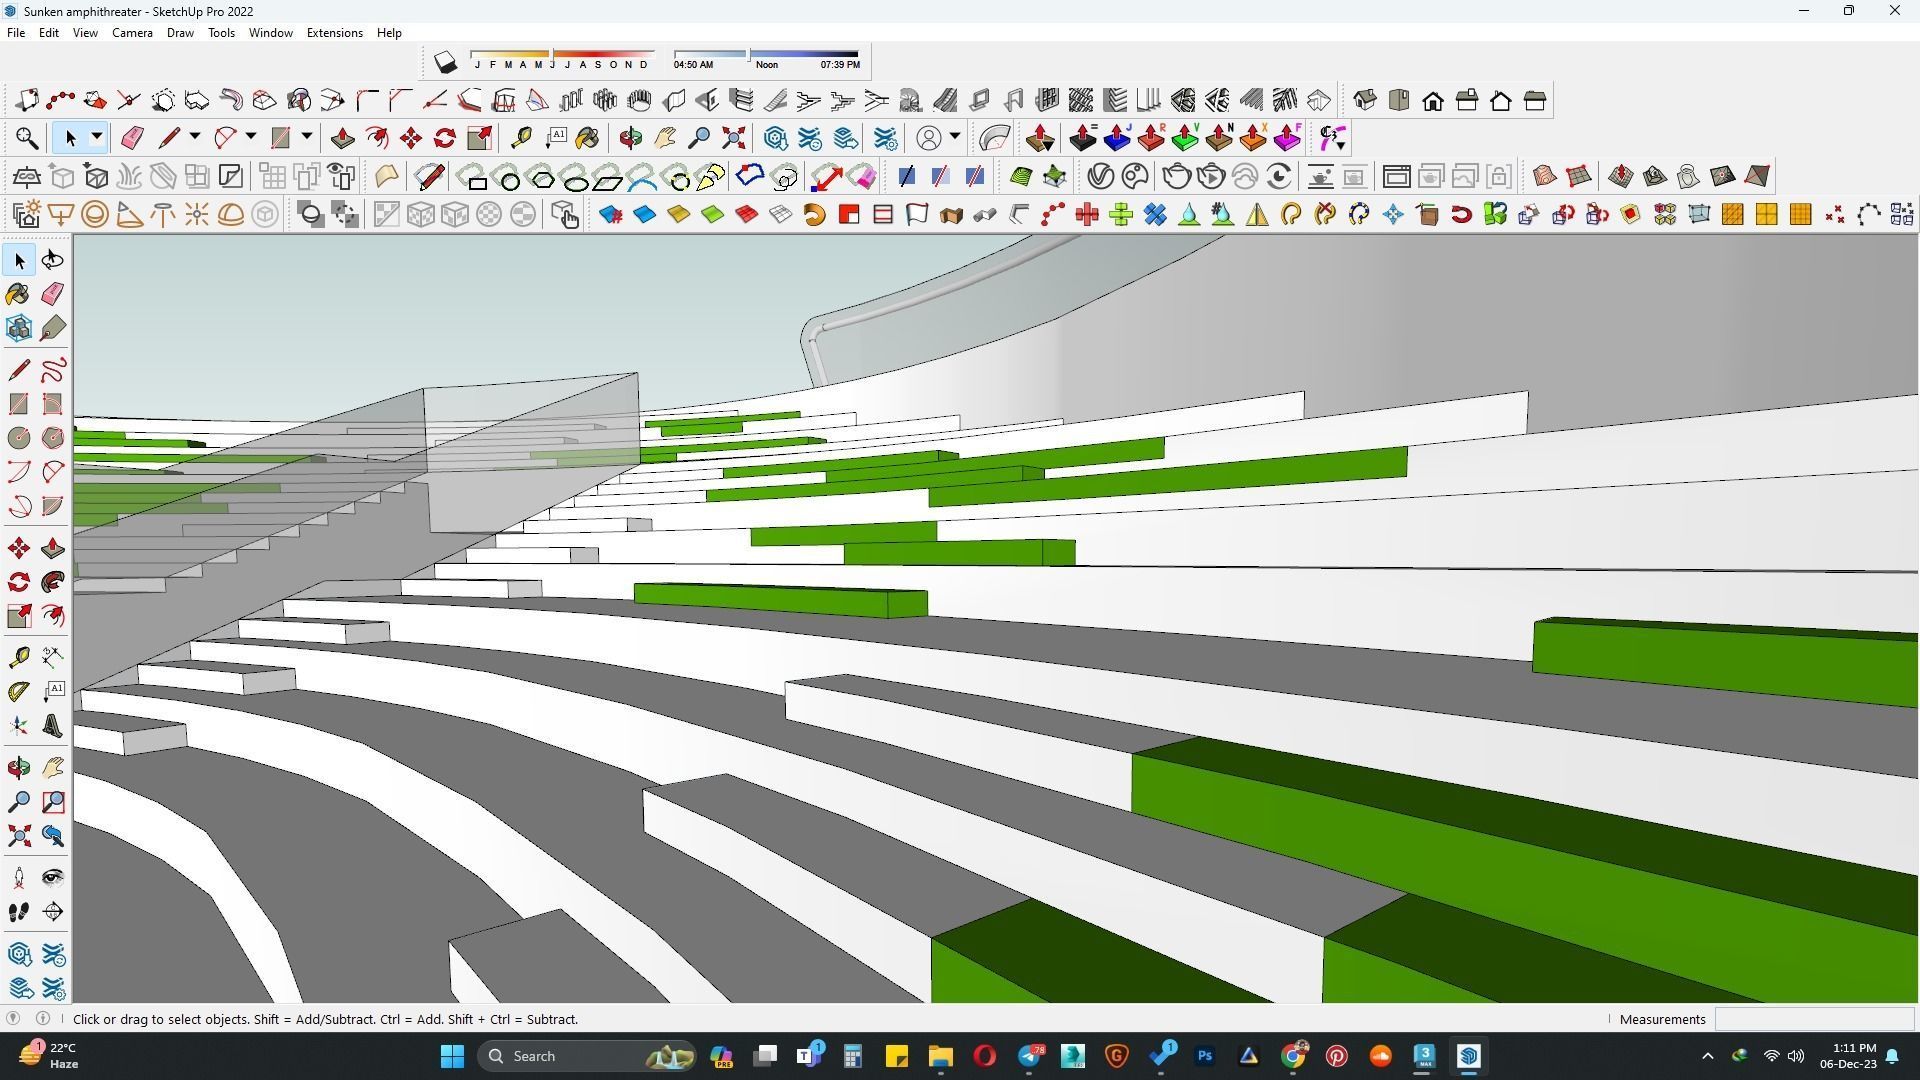Image resolution: width=1920 pixels, height=1080 pixels.
Task: Open the Arc tool dropdown arrow
Action: click(251, 137)
